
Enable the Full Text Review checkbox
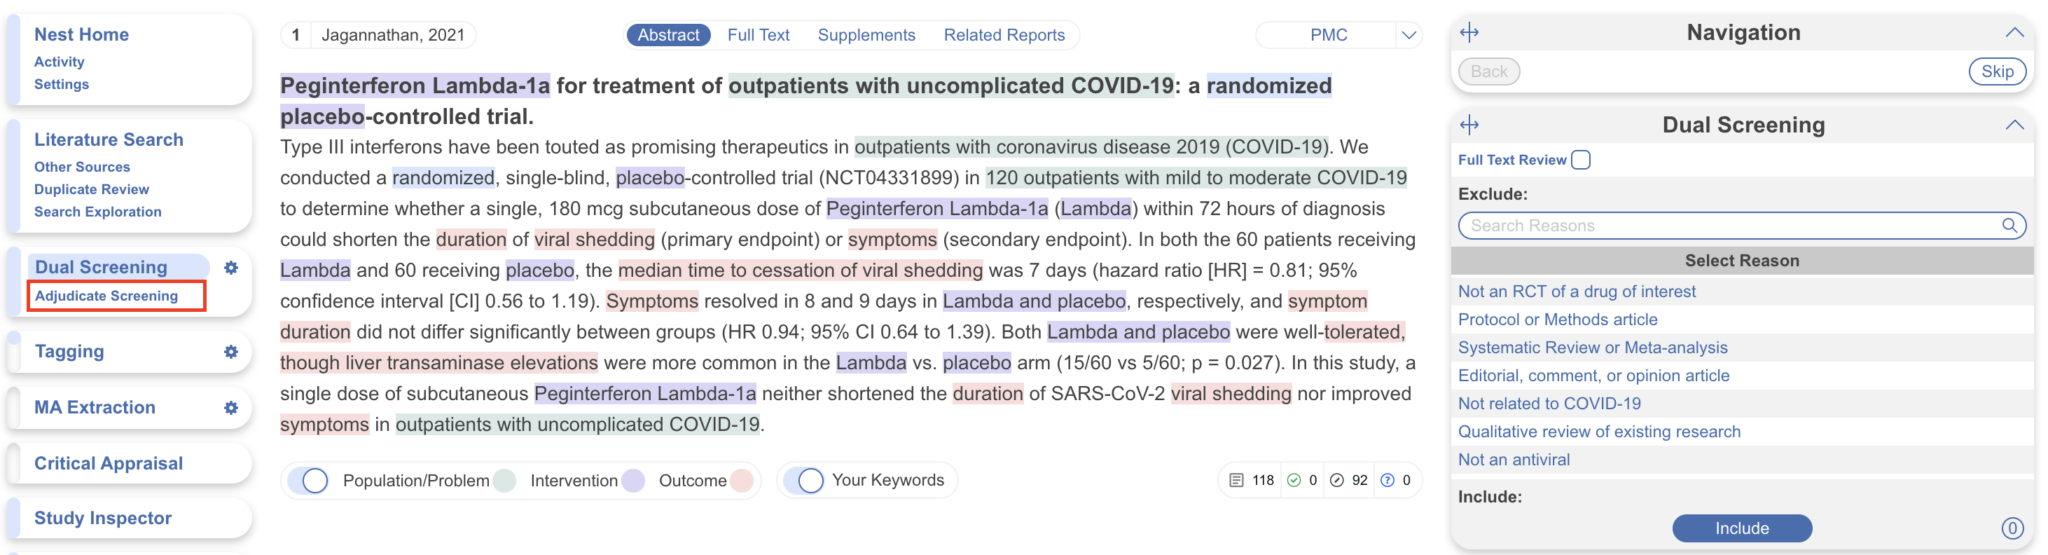click(1581, 160)
